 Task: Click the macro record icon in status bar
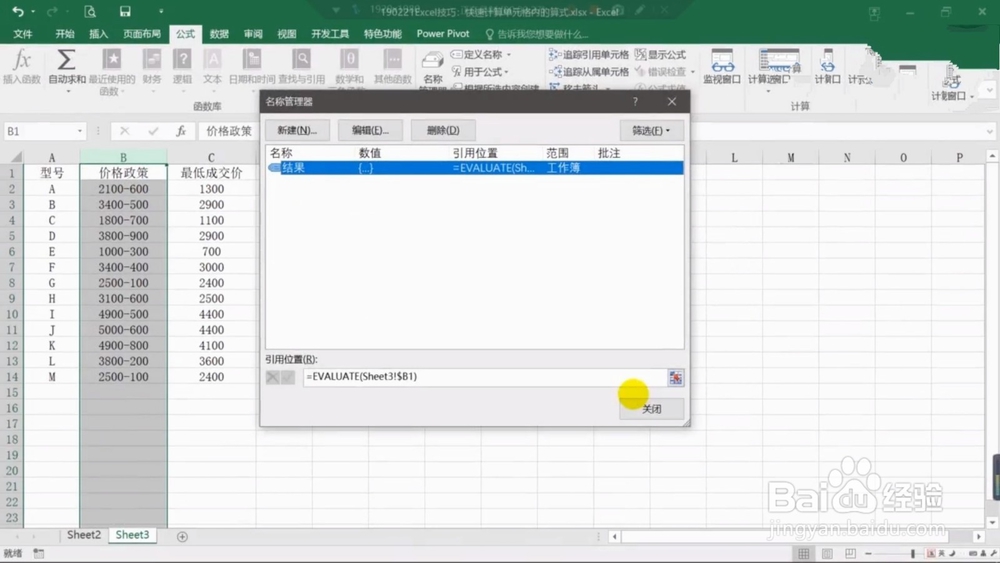click(39, 553)
